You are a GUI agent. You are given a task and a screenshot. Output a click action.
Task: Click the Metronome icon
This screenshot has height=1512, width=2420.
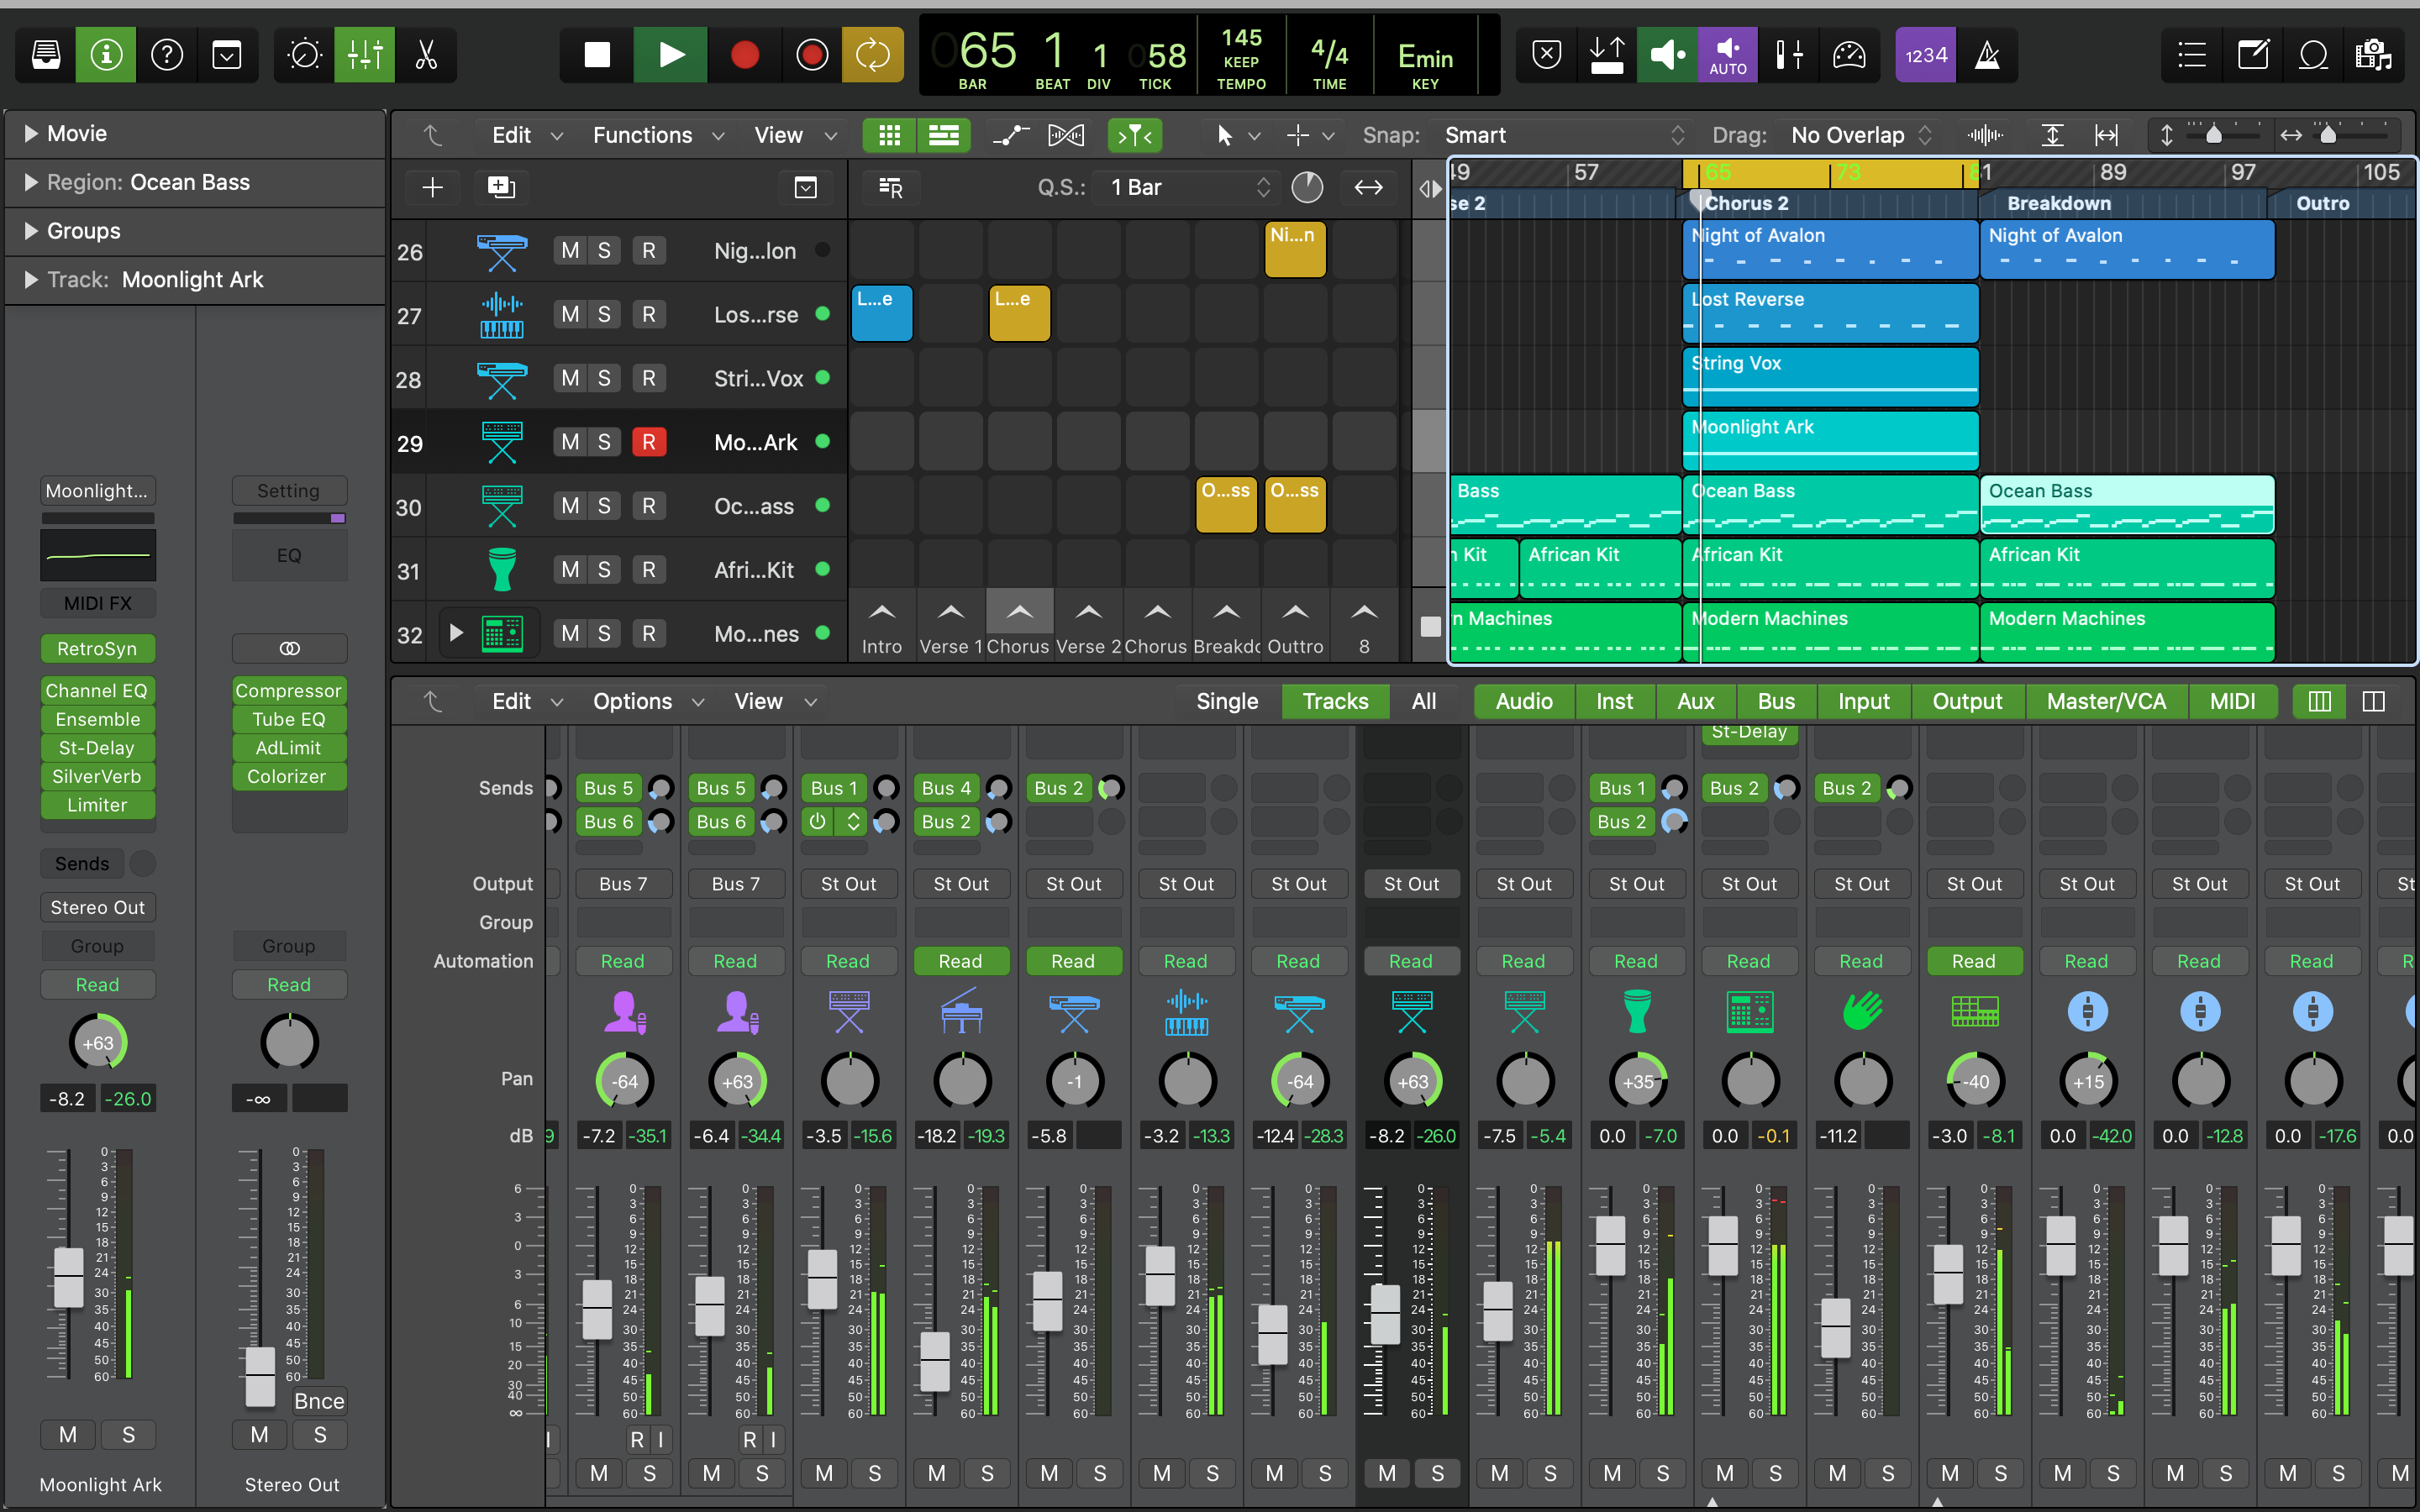(1987, 55)
